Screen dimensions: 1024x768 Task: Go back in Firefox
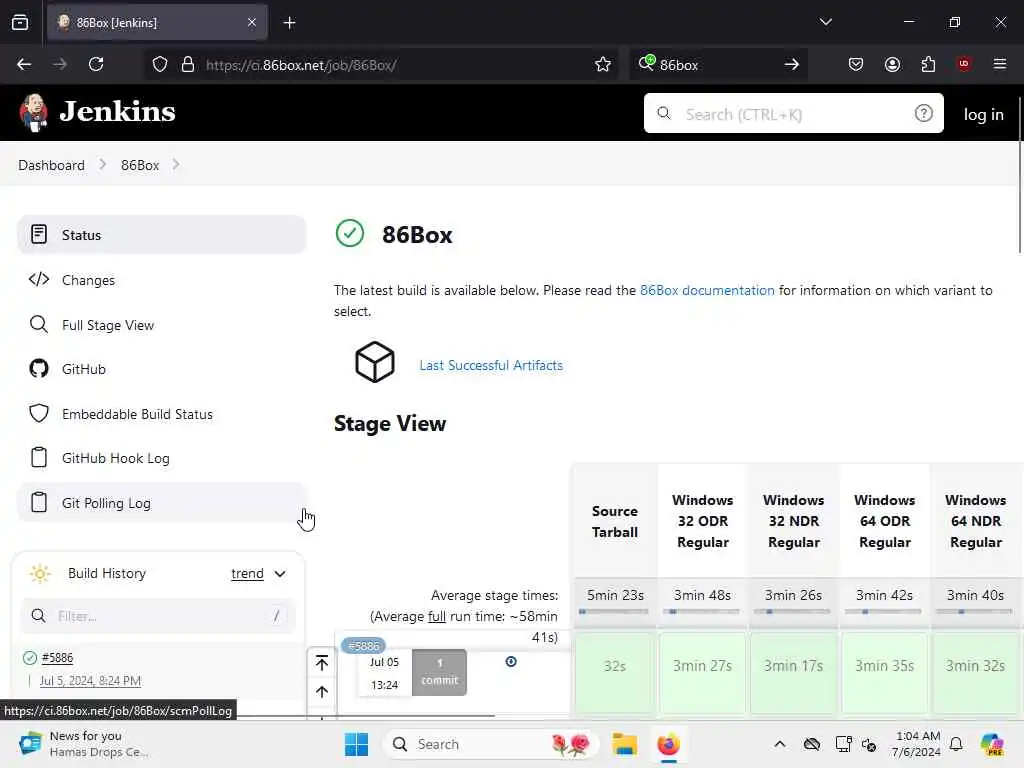pos(24,64)
